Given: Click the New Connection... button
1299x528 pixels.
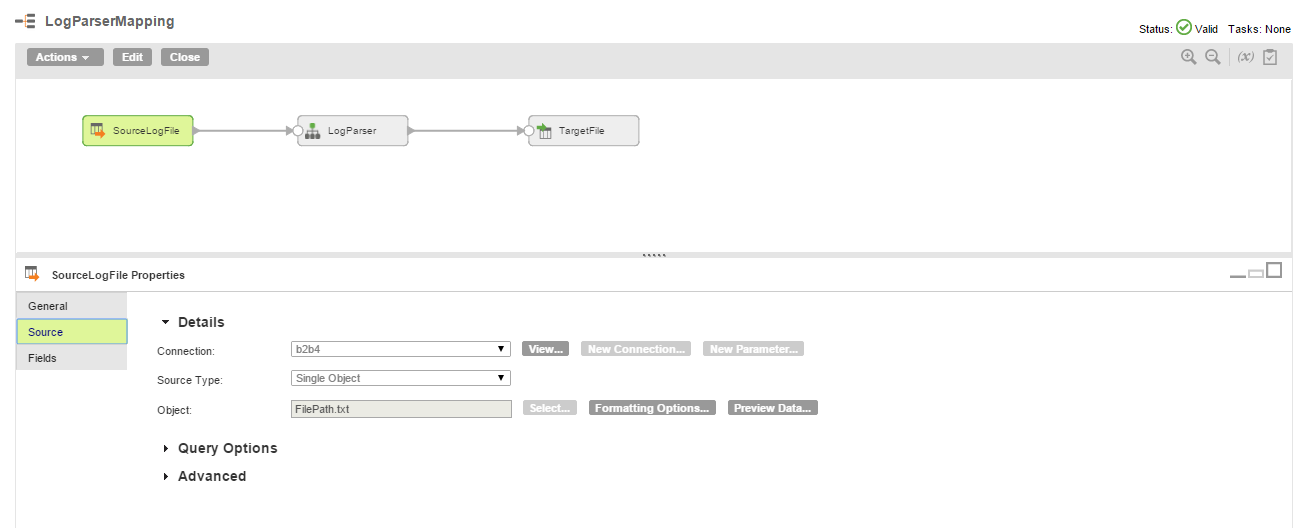Looking at the screenshot, I should coord(637,349).
